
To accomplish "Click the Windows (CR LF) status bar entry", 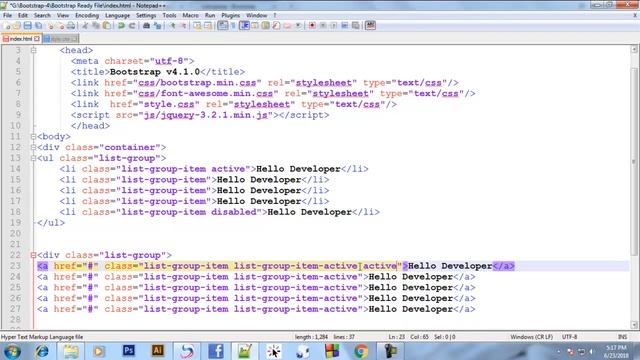I will click(x=531, y=337).
